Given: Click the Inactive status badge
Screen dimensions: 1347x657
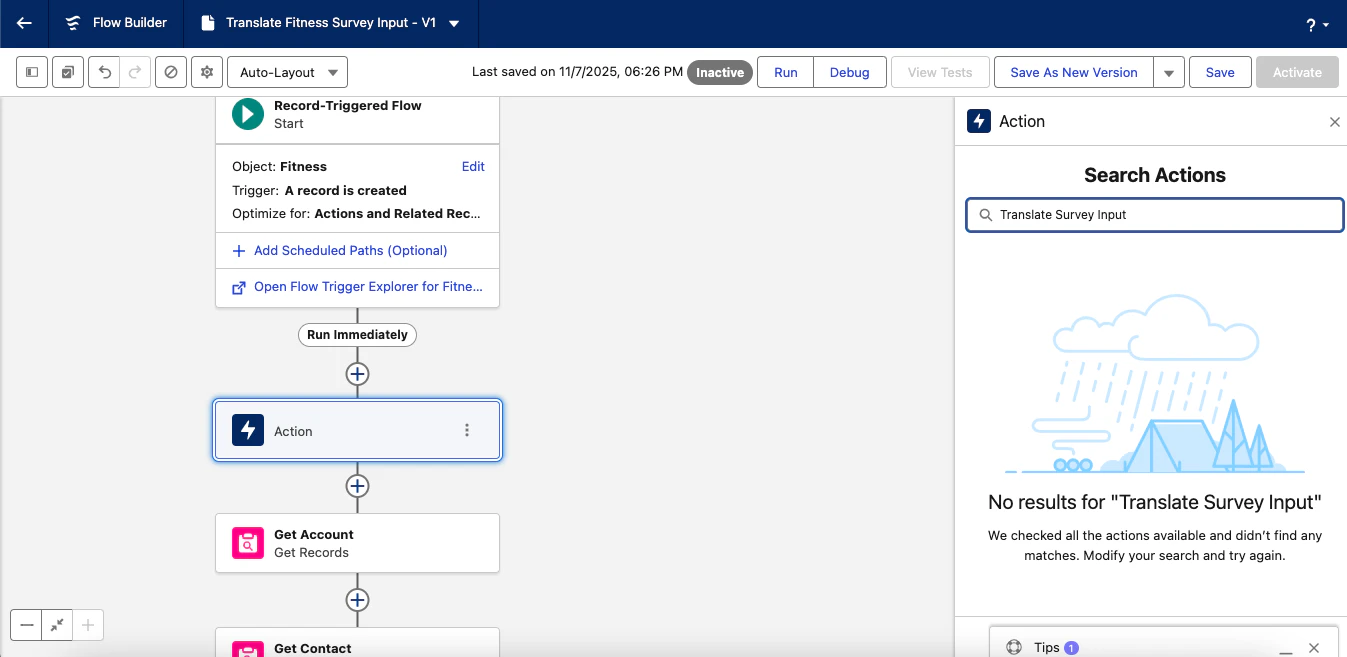Looking at the screenshot, I should (x=720, y=72).
